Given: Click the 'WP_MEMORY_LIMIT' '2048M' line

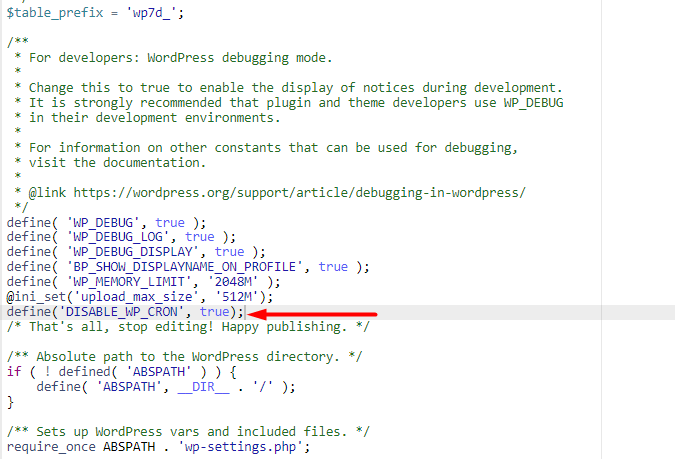Looking at the screenshot, I should [x=143, y=282].
